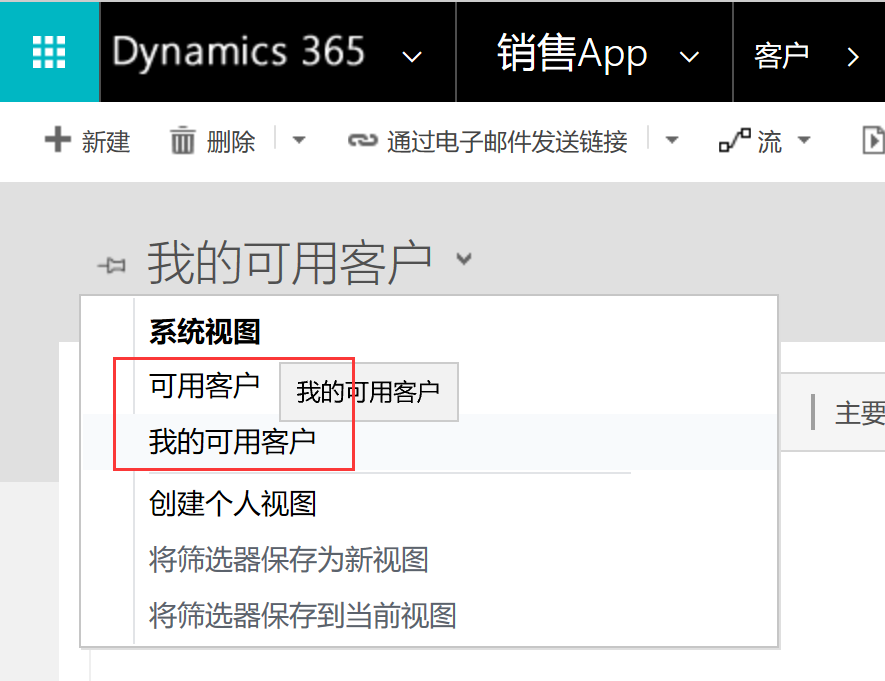This screenshot has height=681, width=885.
Task: Choose 通过电子邮件发送链接 command
Action: [507, 142]
